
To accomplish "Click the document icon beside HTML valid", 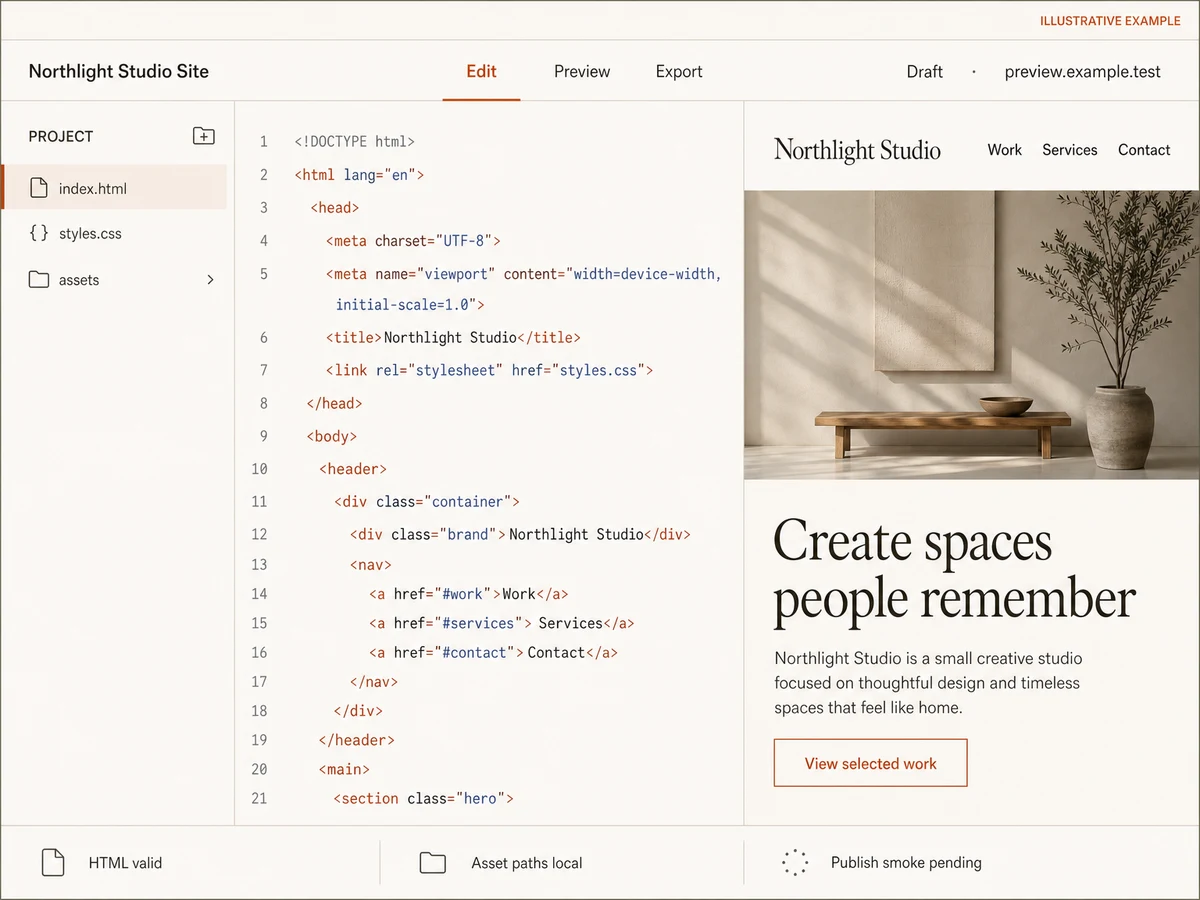I will (x=52, y=862).
